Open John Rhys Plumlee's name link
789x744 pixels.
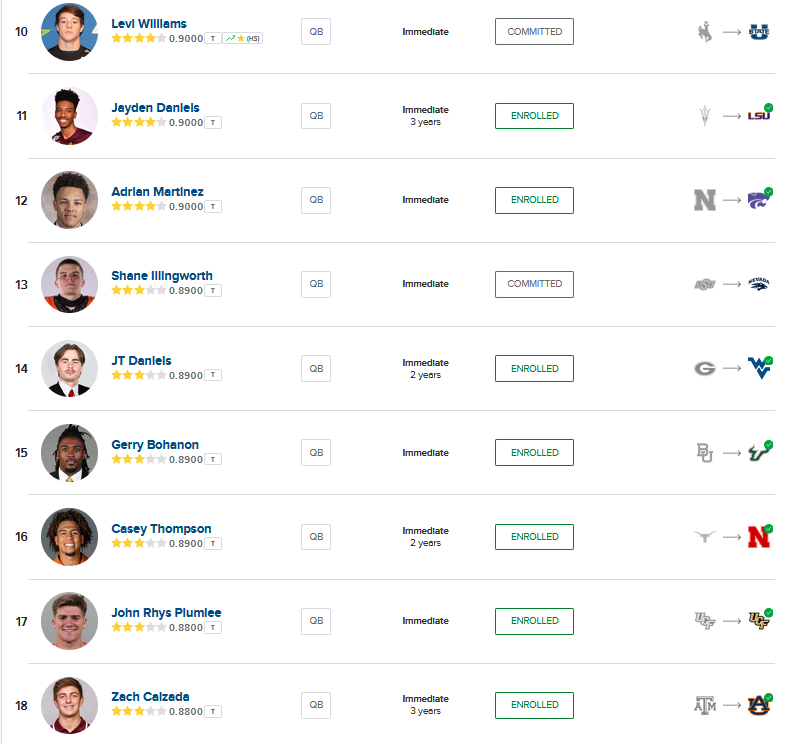(x=166, y=613)
